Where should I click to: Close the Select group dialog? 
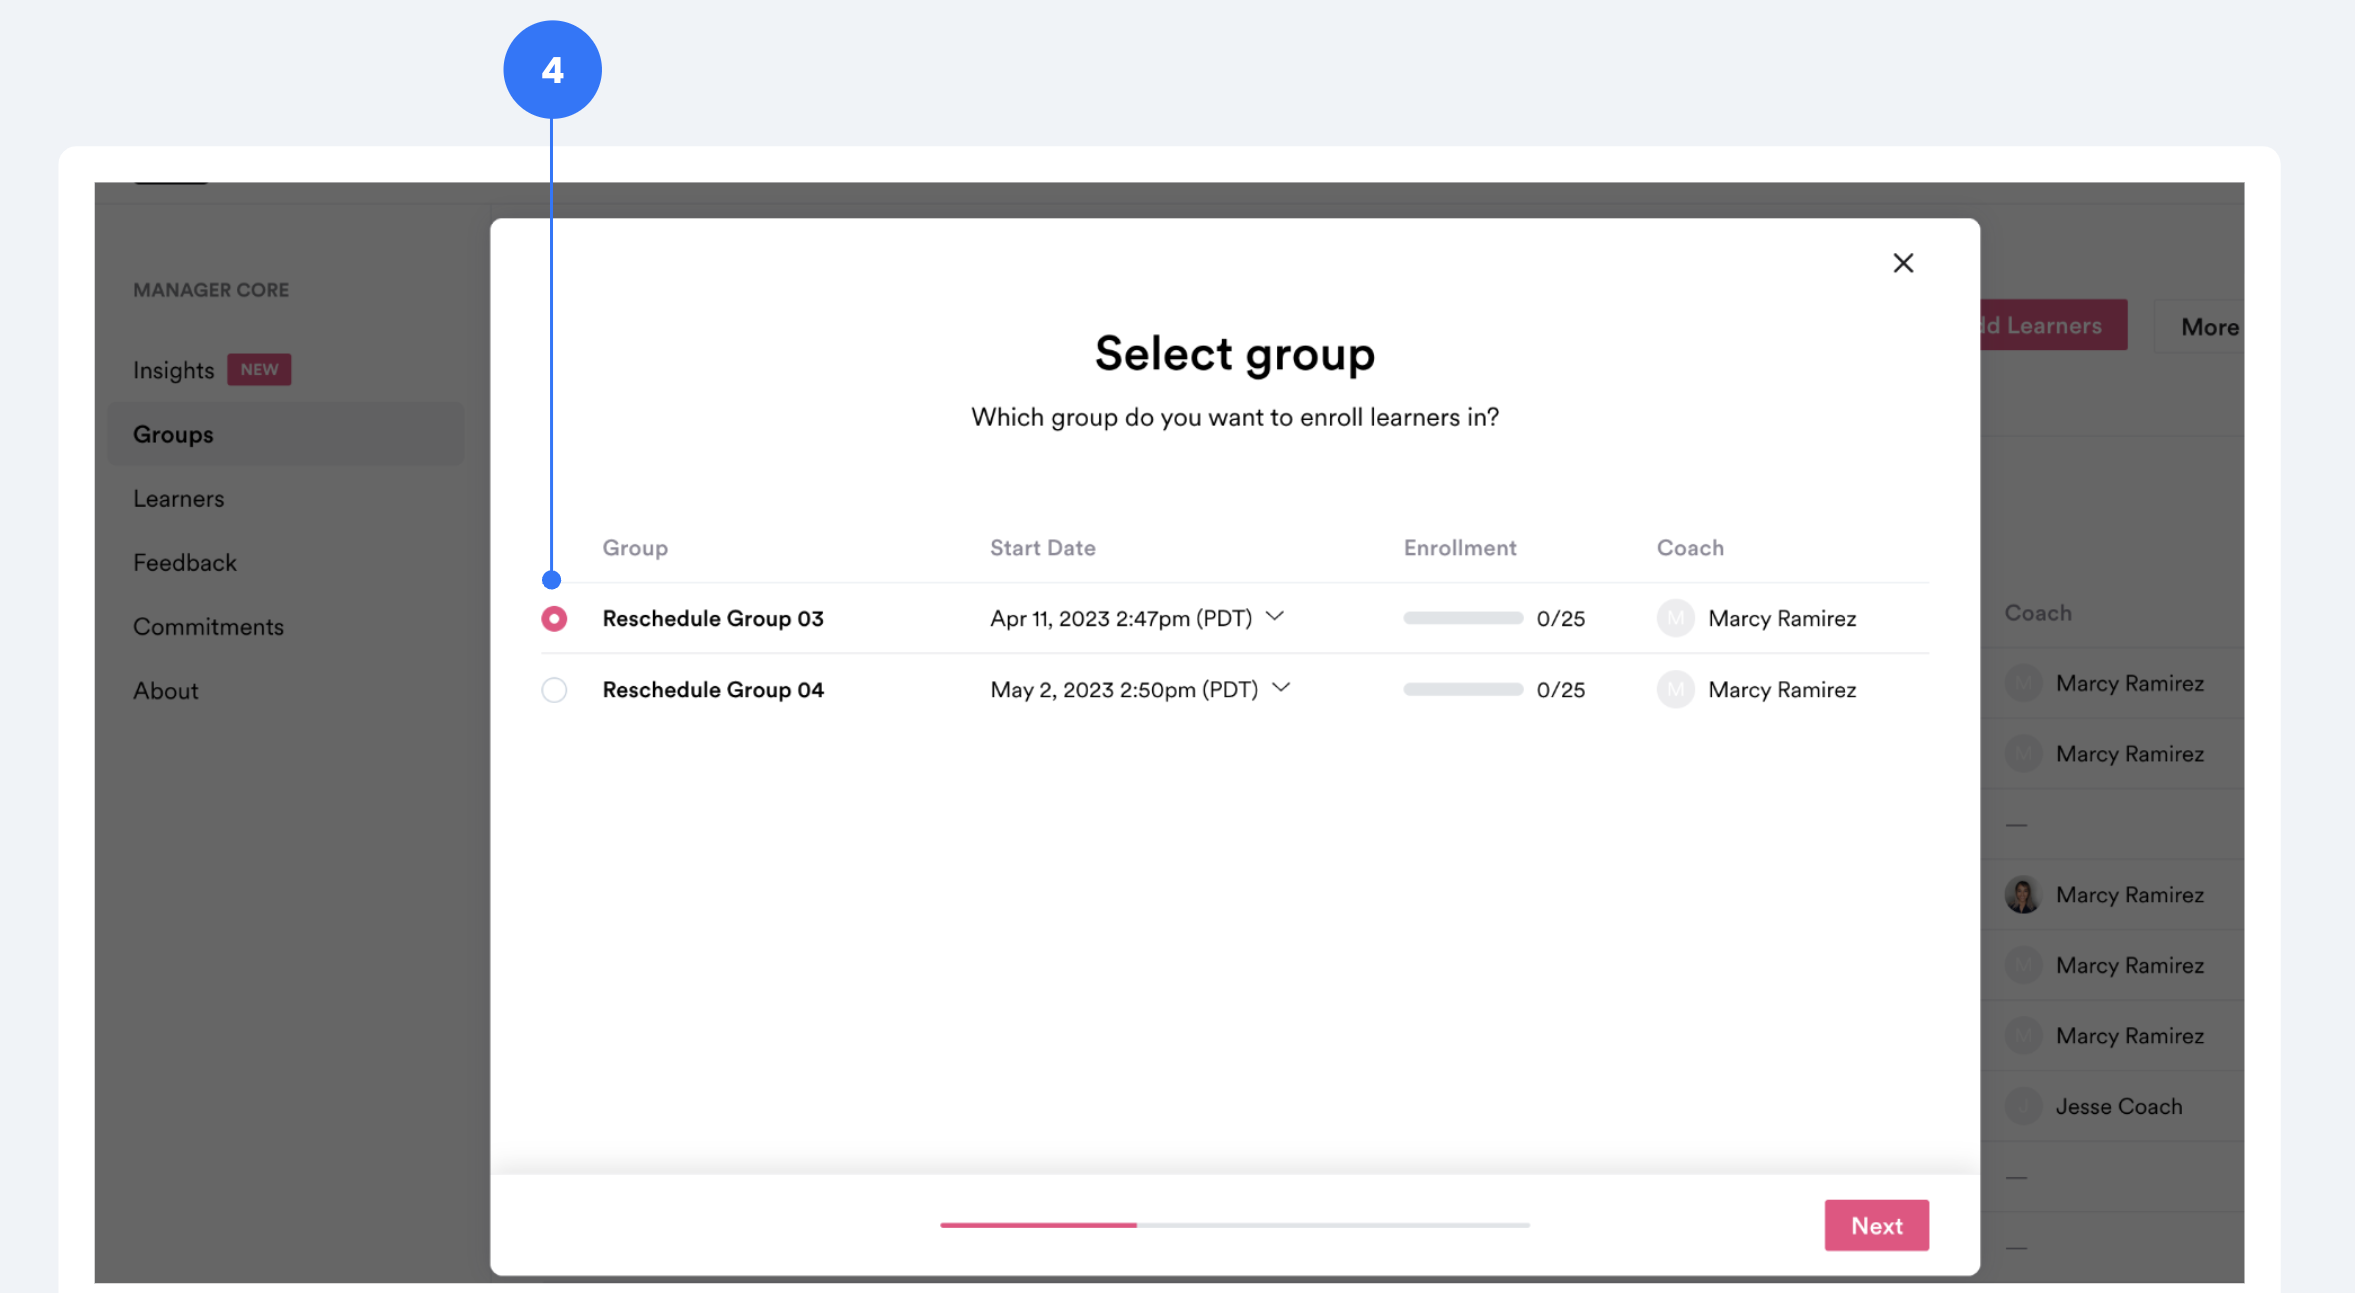pos(1903,263)
